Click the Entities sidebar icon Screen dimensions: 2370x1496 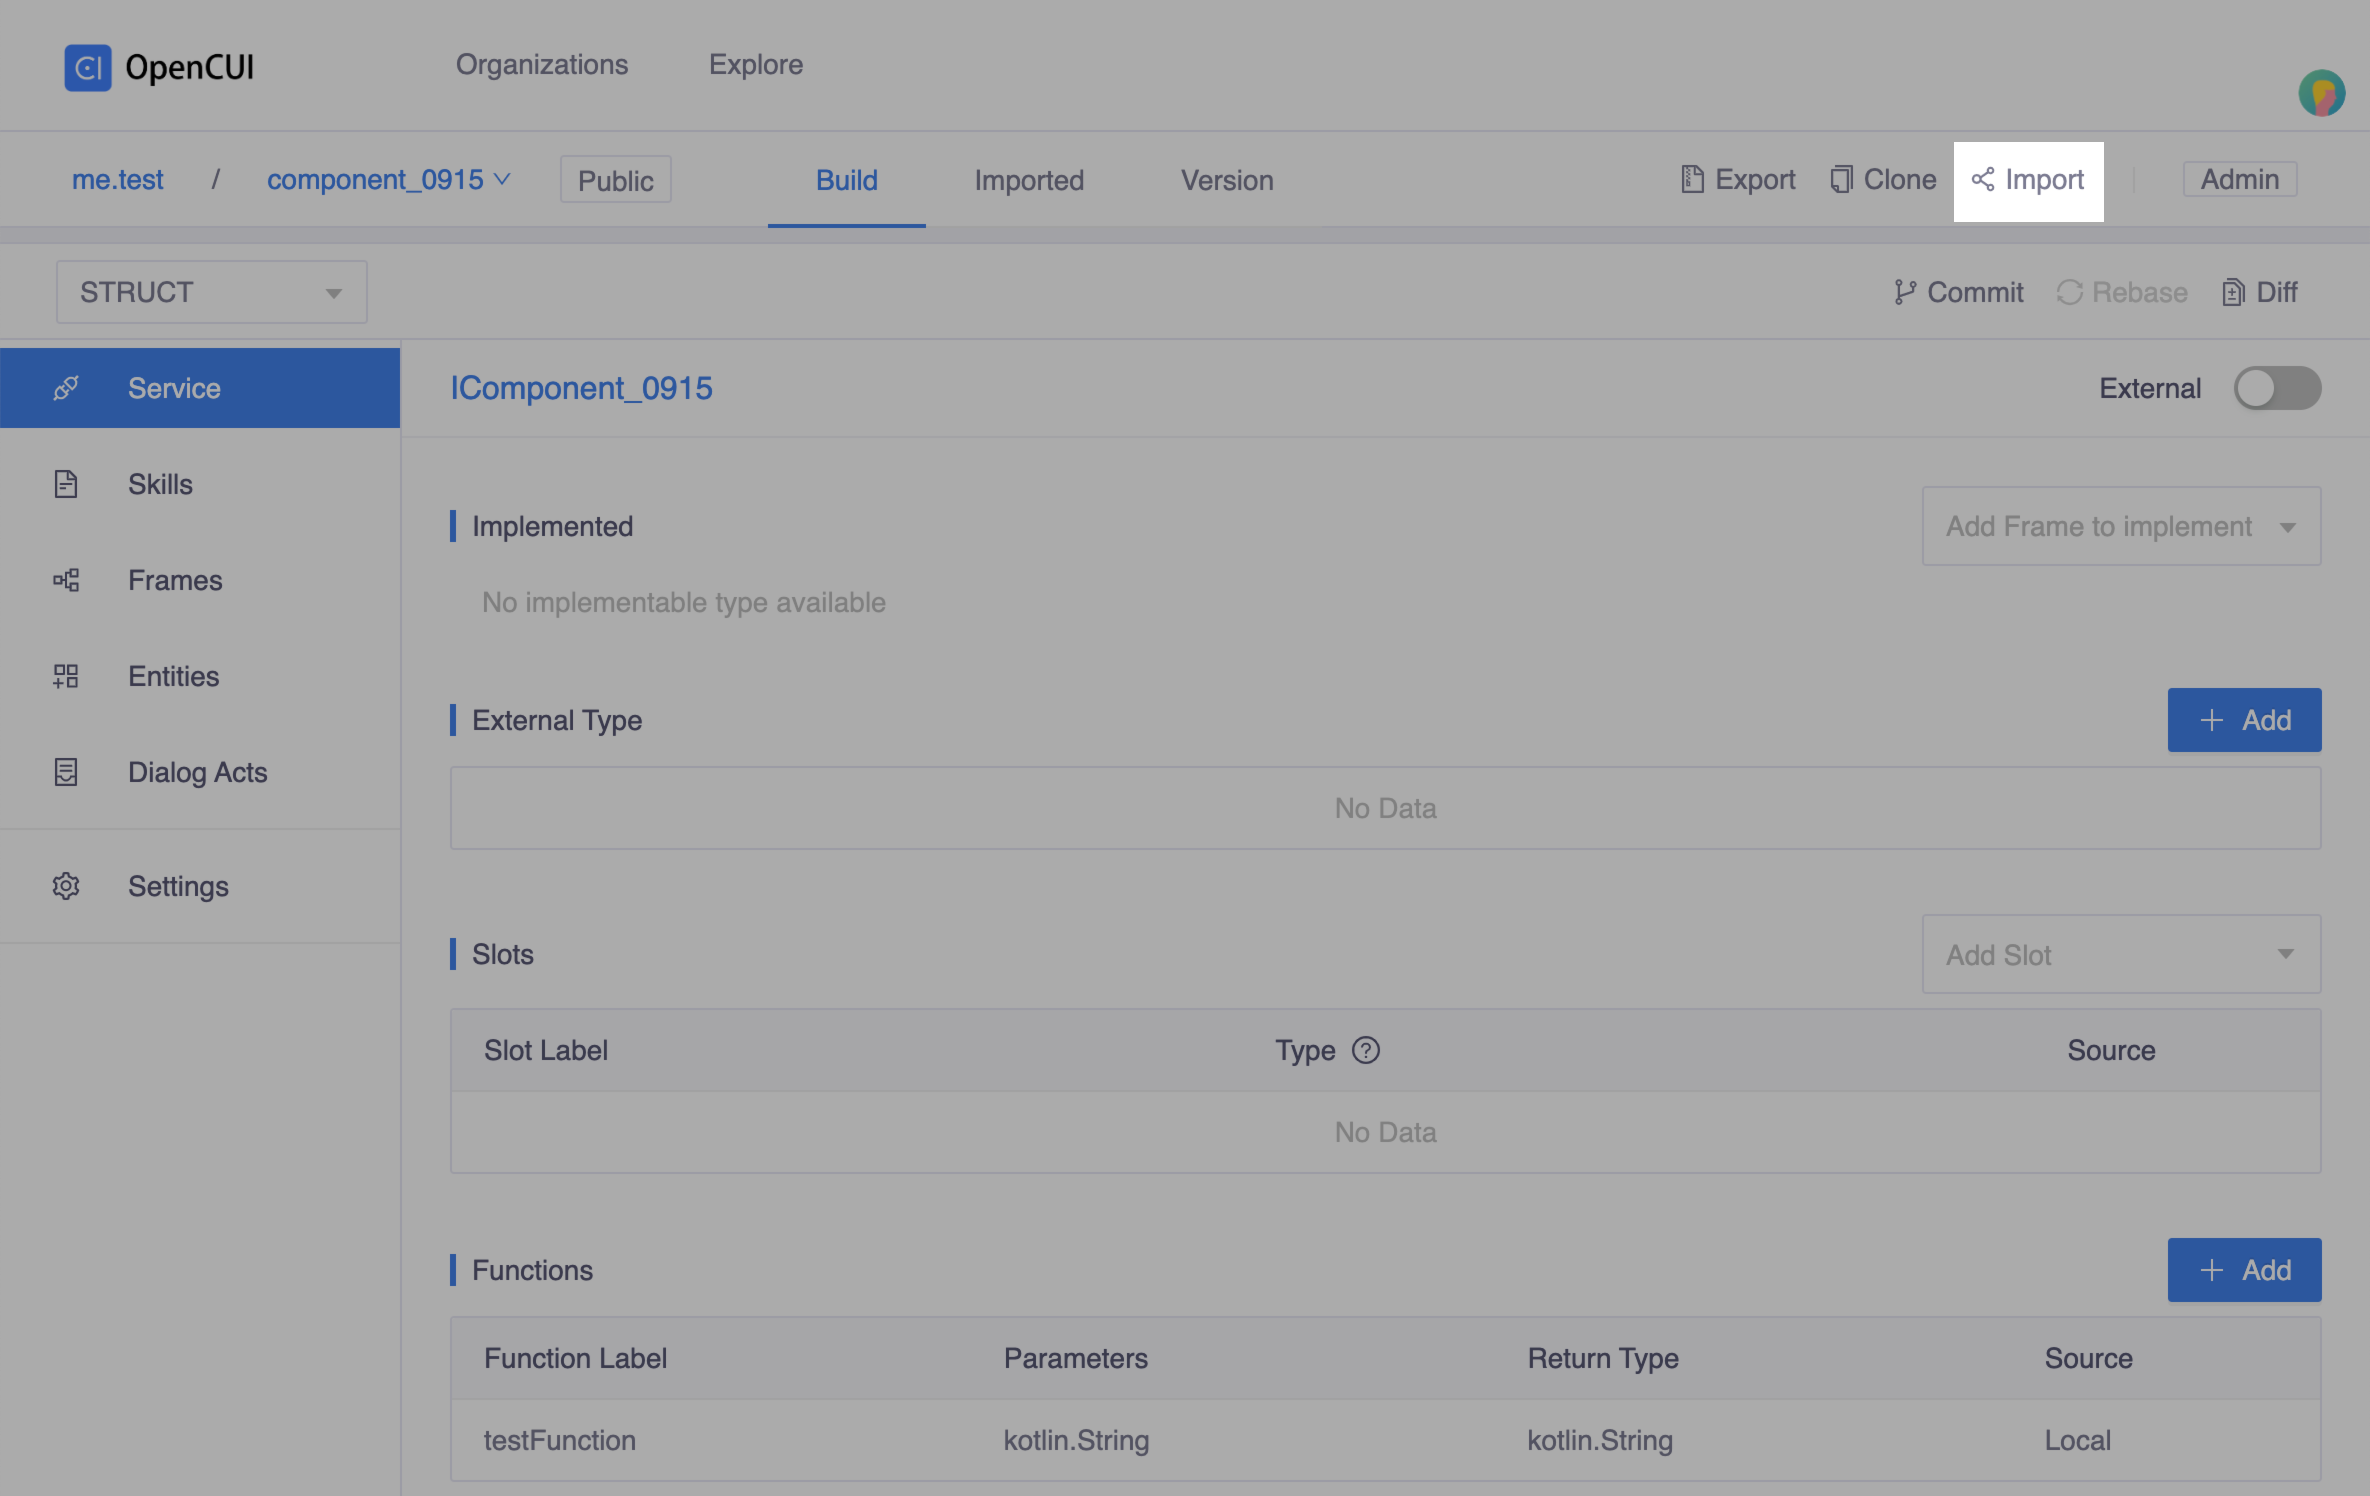(x=64, y=676)
